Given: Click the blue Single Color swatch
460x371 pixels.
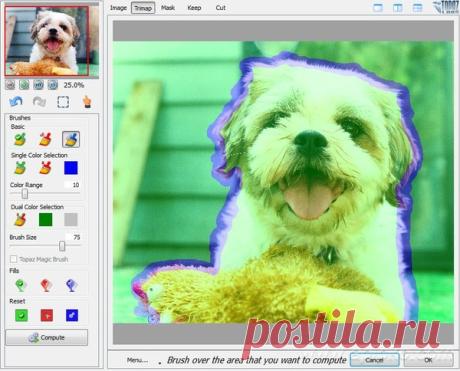Looking at the screenshot, I should (x=71, y=168).
